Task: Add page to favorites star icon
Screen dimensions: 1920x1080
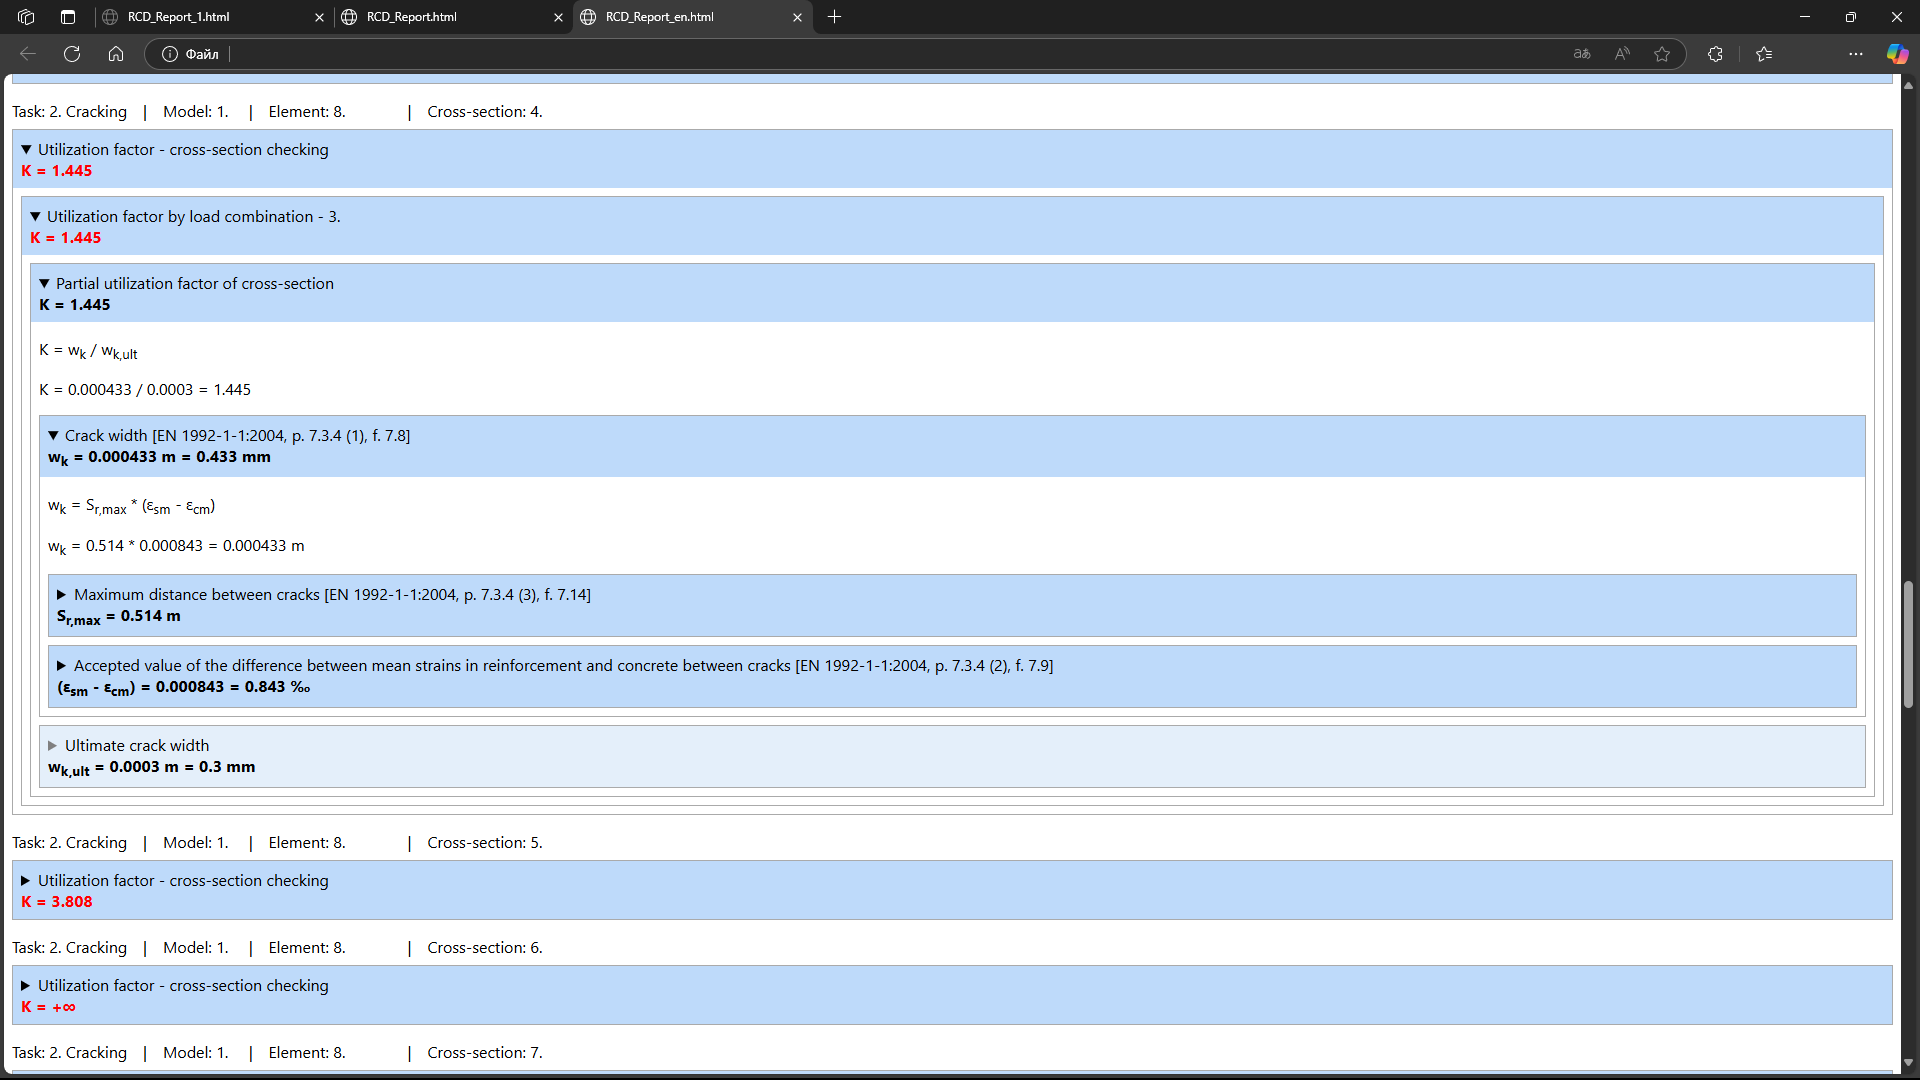Action: point(1662,54)
